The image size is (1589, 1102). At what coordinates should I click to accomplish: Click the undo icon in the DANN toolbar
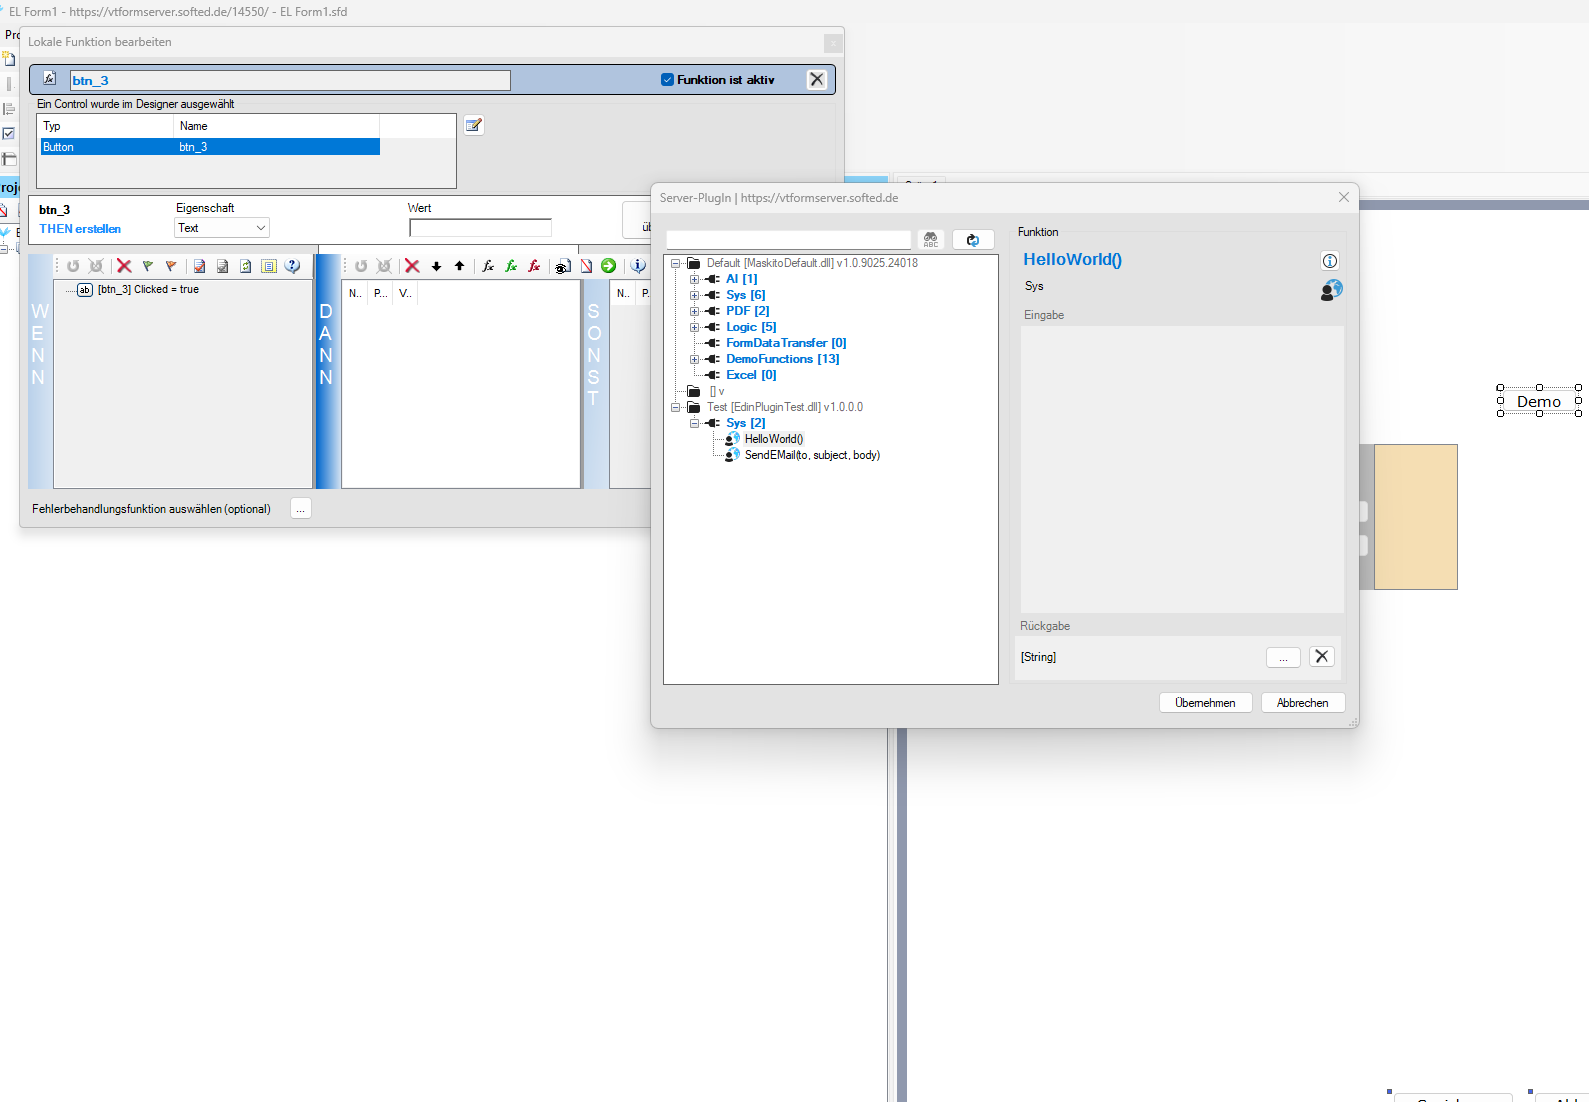361,266
